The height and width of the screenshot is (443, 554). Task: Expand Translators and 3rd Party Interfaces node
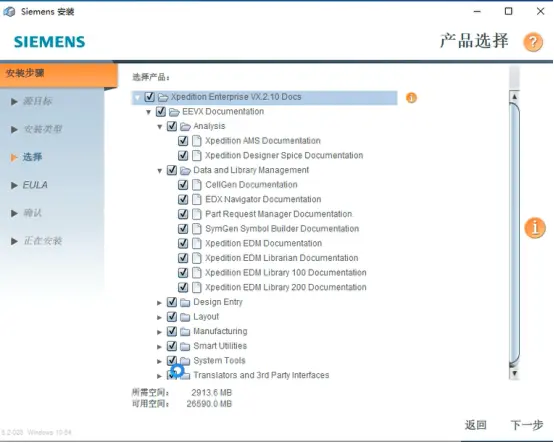(159, 376)
